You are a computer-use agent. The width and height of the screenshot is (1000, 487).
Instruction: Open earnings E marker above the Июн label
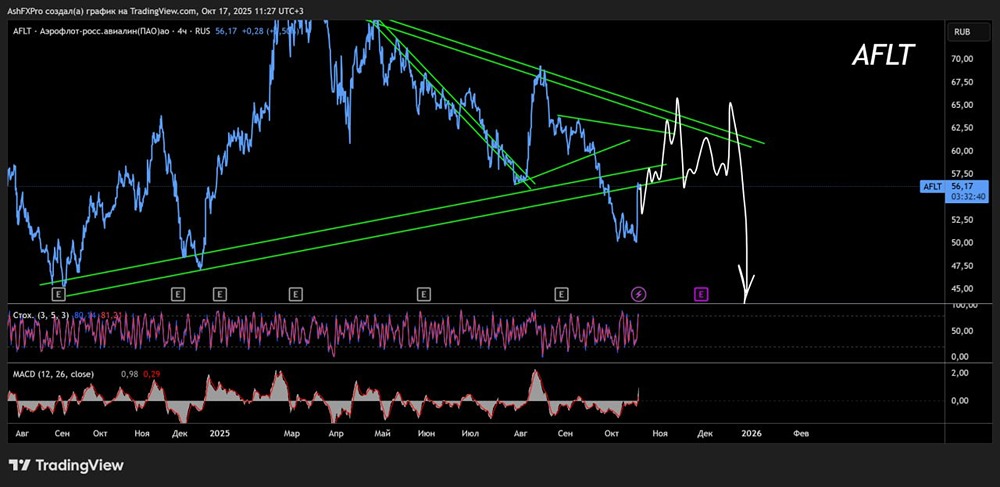pyautogui.click(x=423, y=294)
